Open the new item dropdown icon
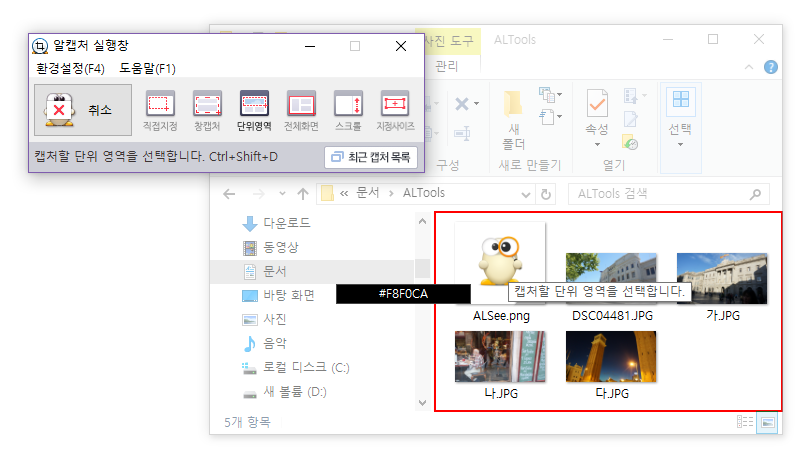 point(550,95)
